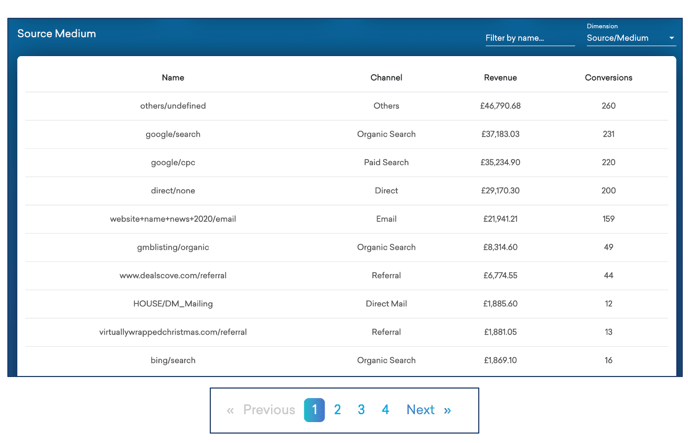Go to page 3
Screen dimensions: 688x443
pyautogui.click(x=361, y=410)
